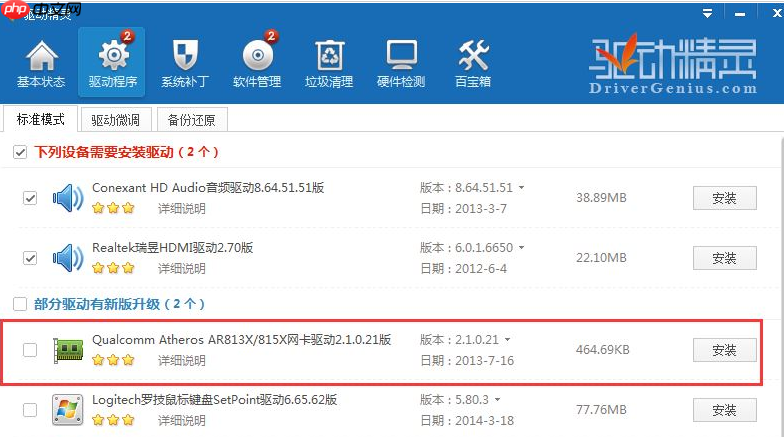Expand version dropdown for 5.80.3
The height and width of the screenshot is (437, 784).
498,400
